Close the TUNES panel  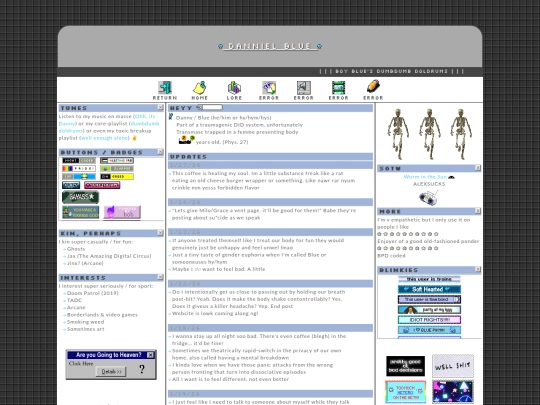tap(160, 108)
